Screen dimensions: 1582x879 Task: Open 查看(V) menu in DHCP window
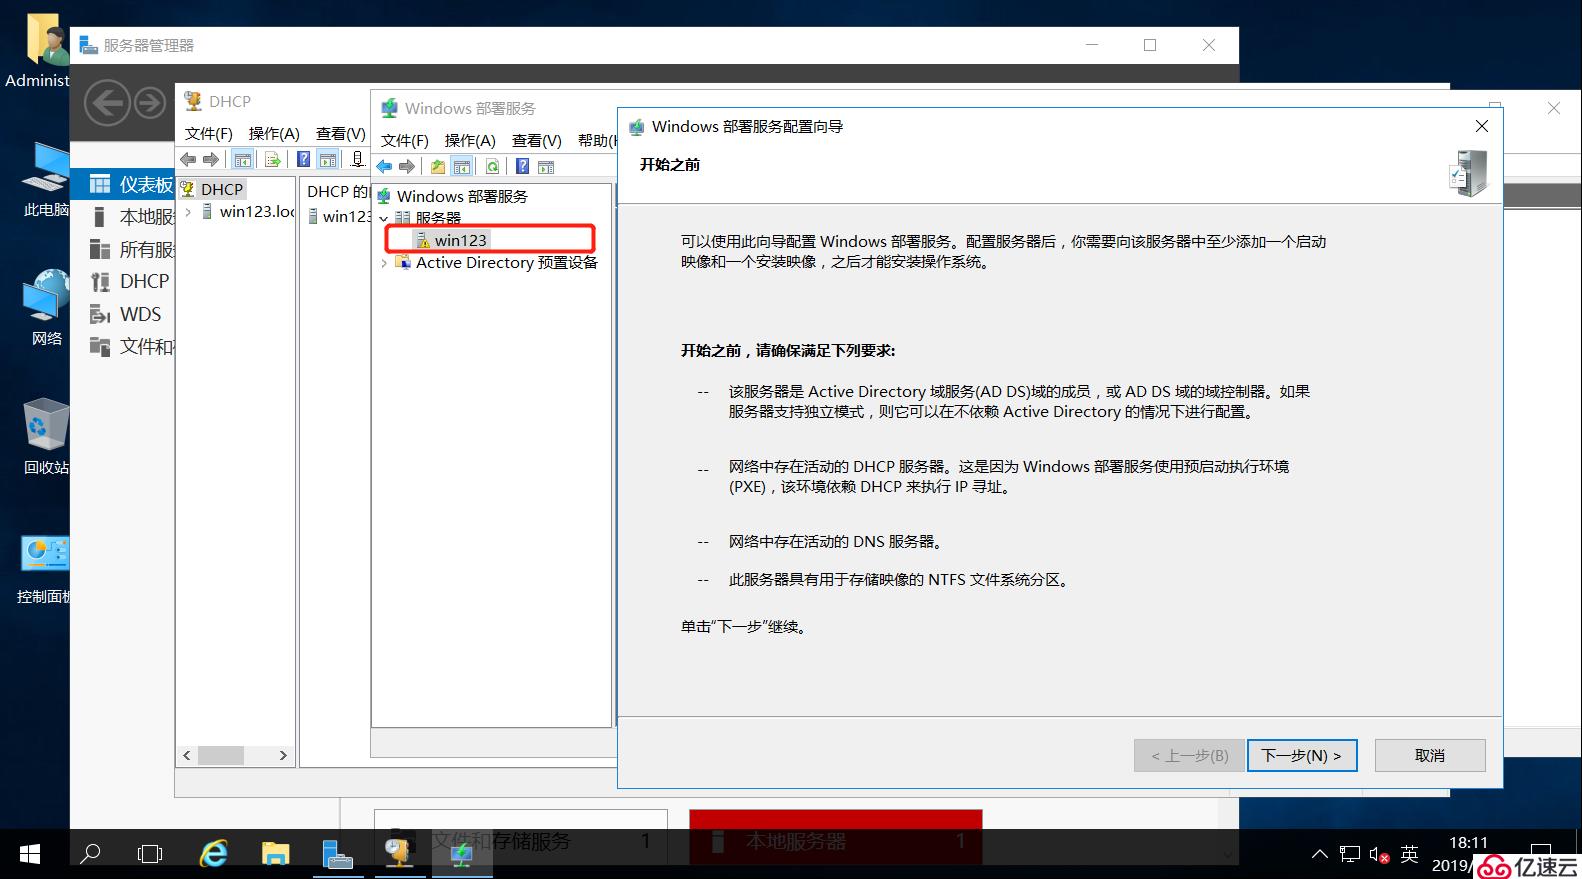click(341, 134)
